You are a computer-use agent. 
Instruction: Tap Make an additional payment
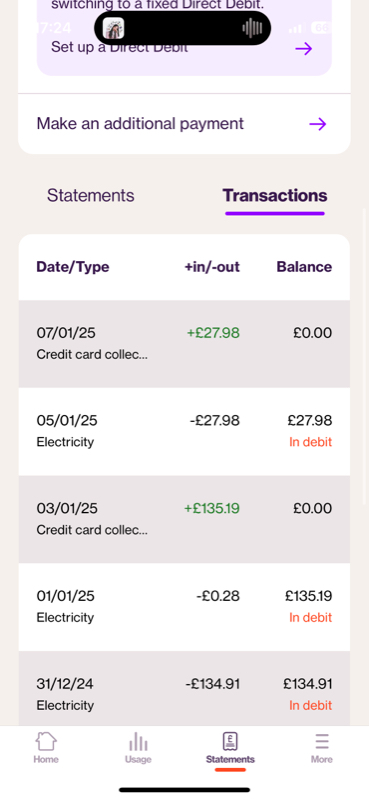coord(140,123)
